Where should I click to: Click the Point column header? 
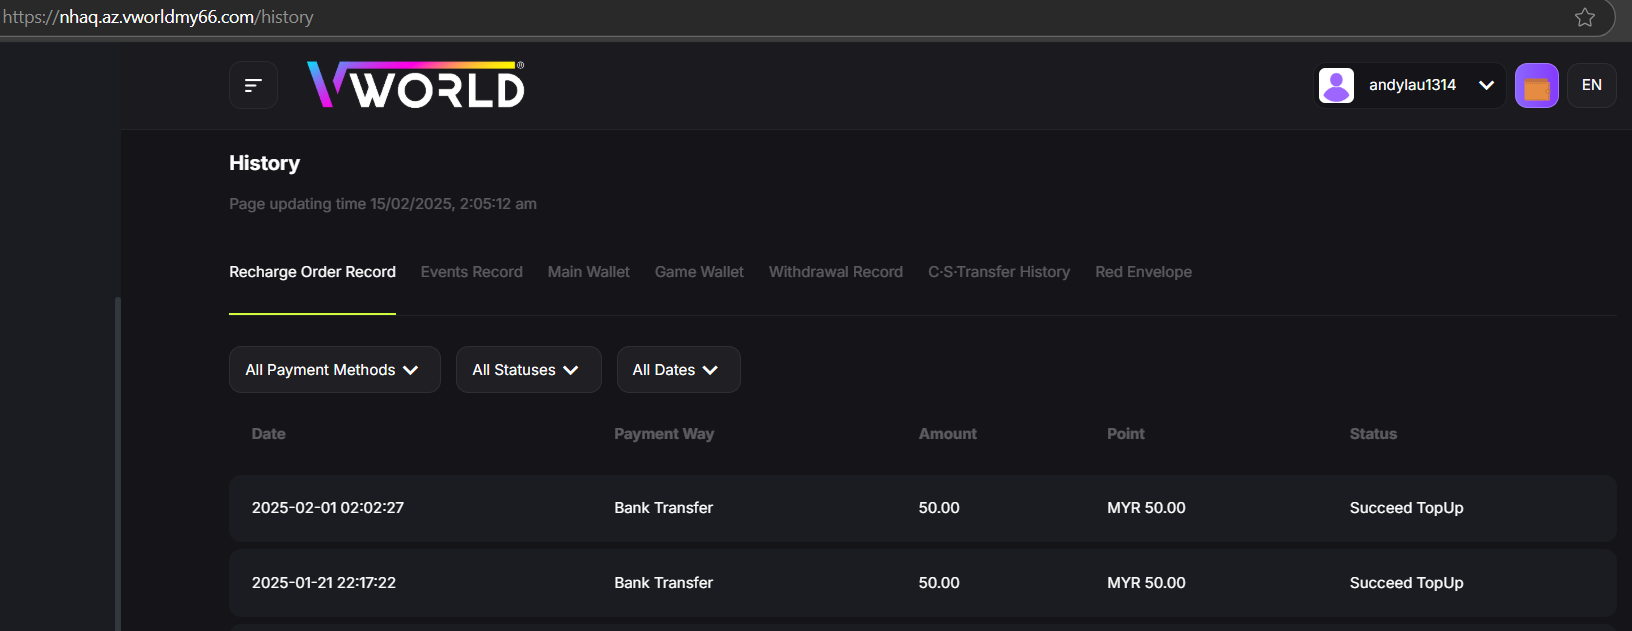click(x=1126, y=434)
